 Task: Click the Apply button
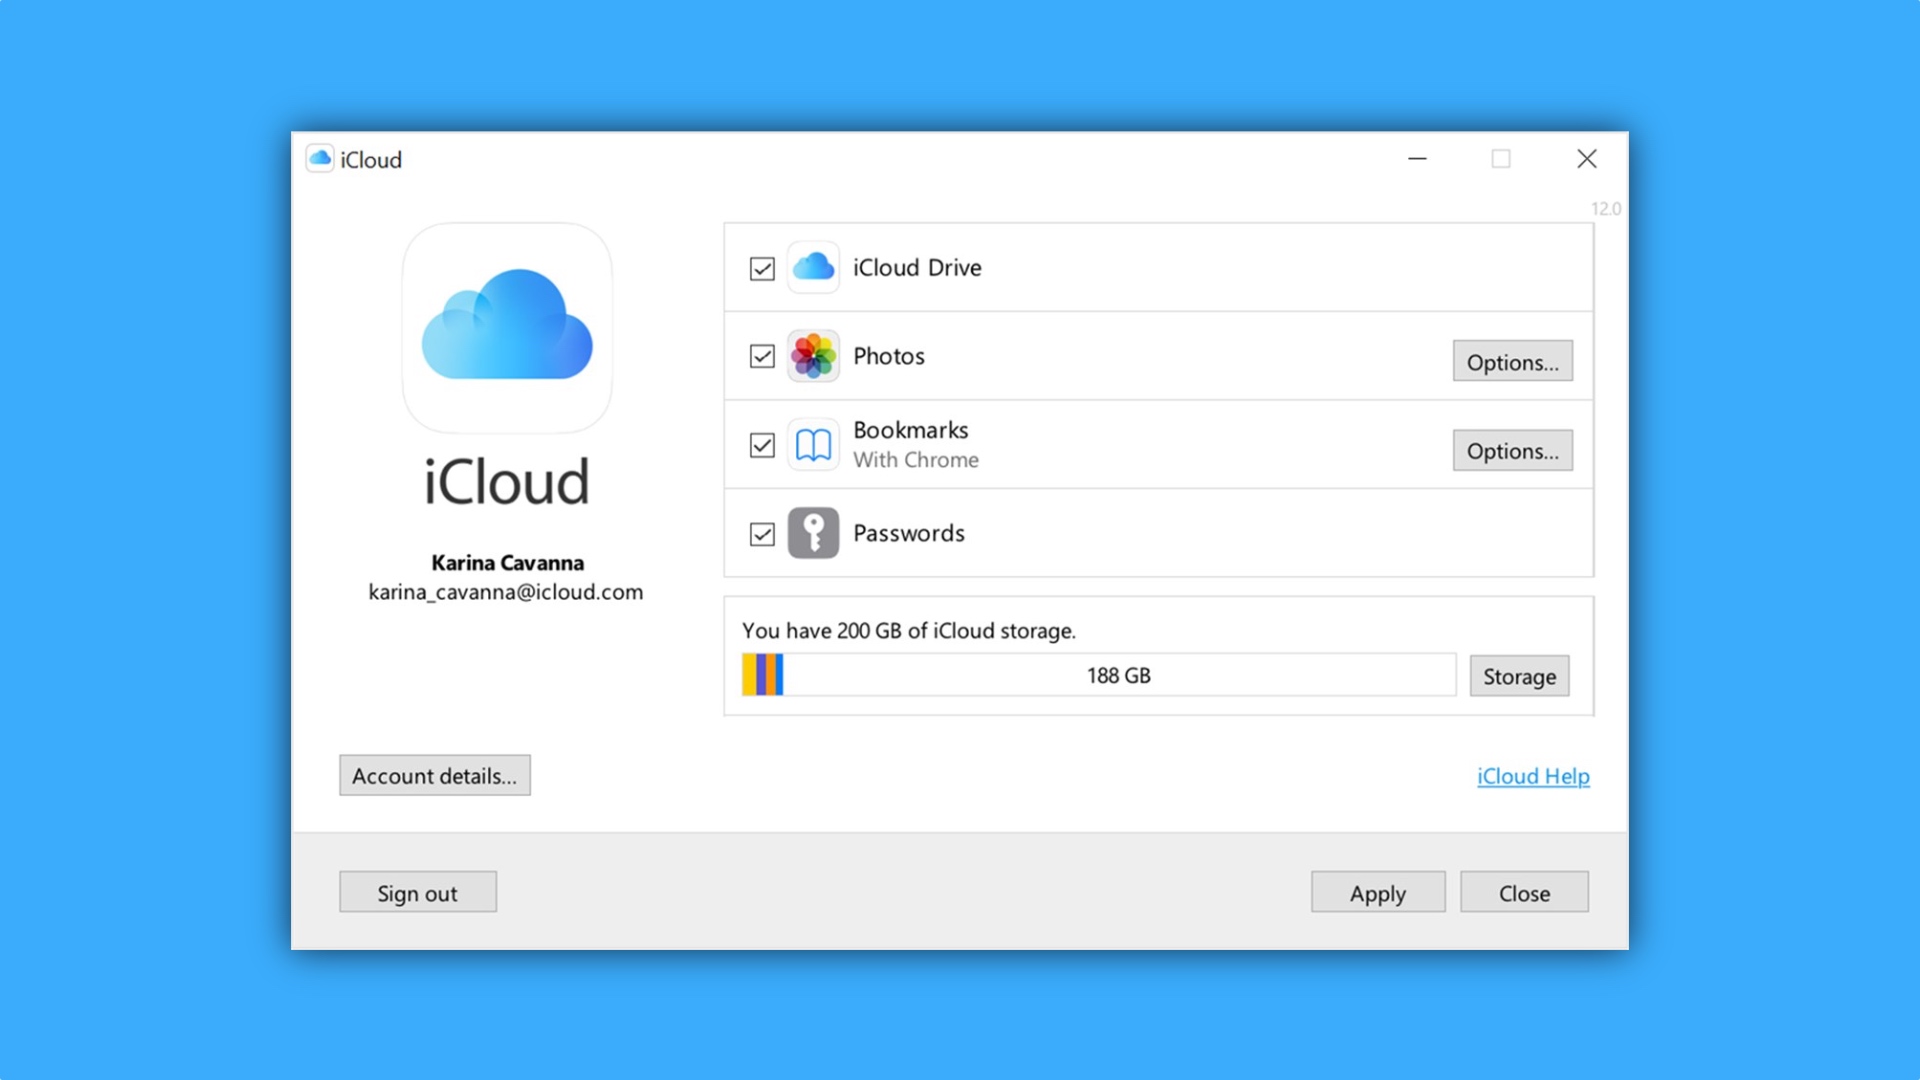click(x=1377, y=893)
